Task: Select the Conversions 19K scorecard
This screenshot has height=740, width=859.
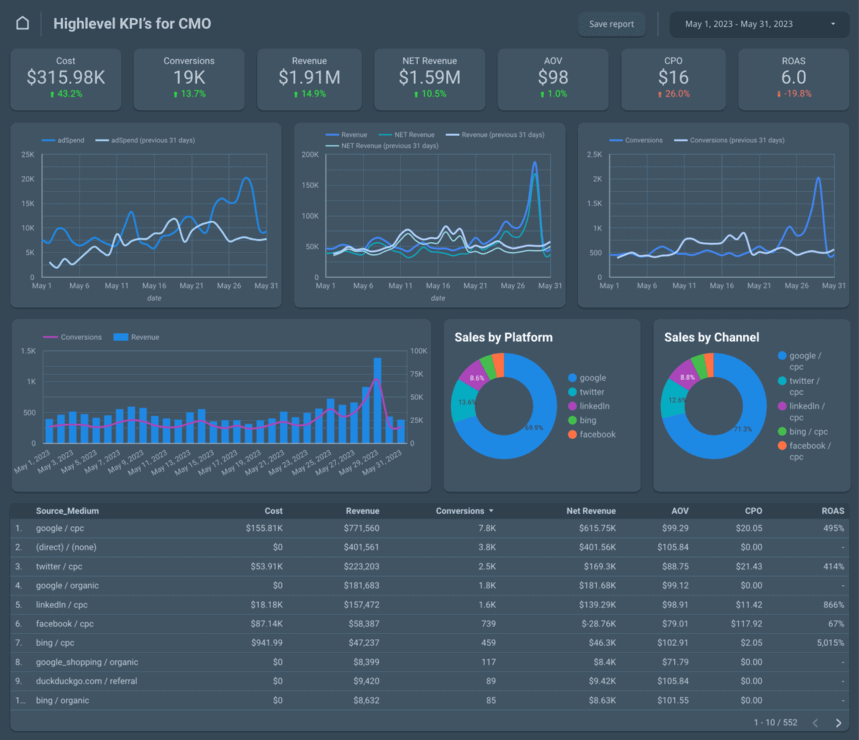Action: click(189, 79)
